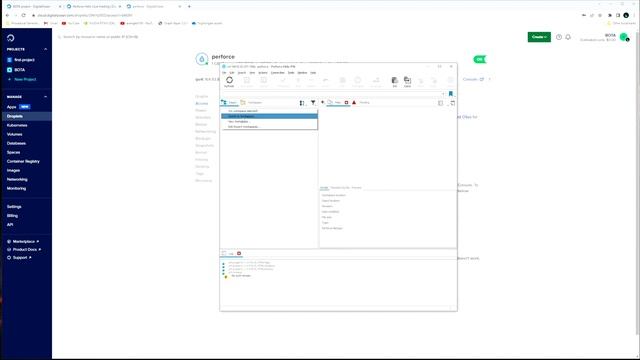Go back with the browser back arrow
Image resolution: width=640 pixels, height=360 pixels.
[x=7, y=15]
